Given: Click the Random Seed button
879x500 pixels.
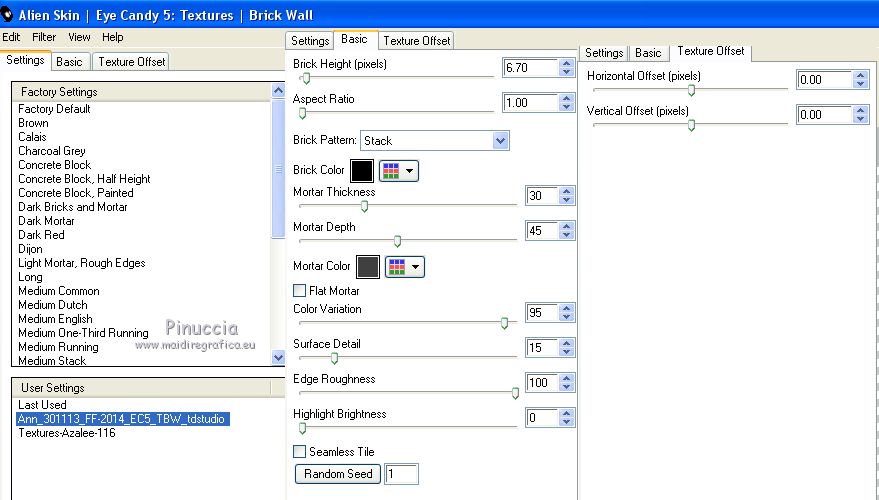Looking at the screenshot, I should (x=338, y=474).
